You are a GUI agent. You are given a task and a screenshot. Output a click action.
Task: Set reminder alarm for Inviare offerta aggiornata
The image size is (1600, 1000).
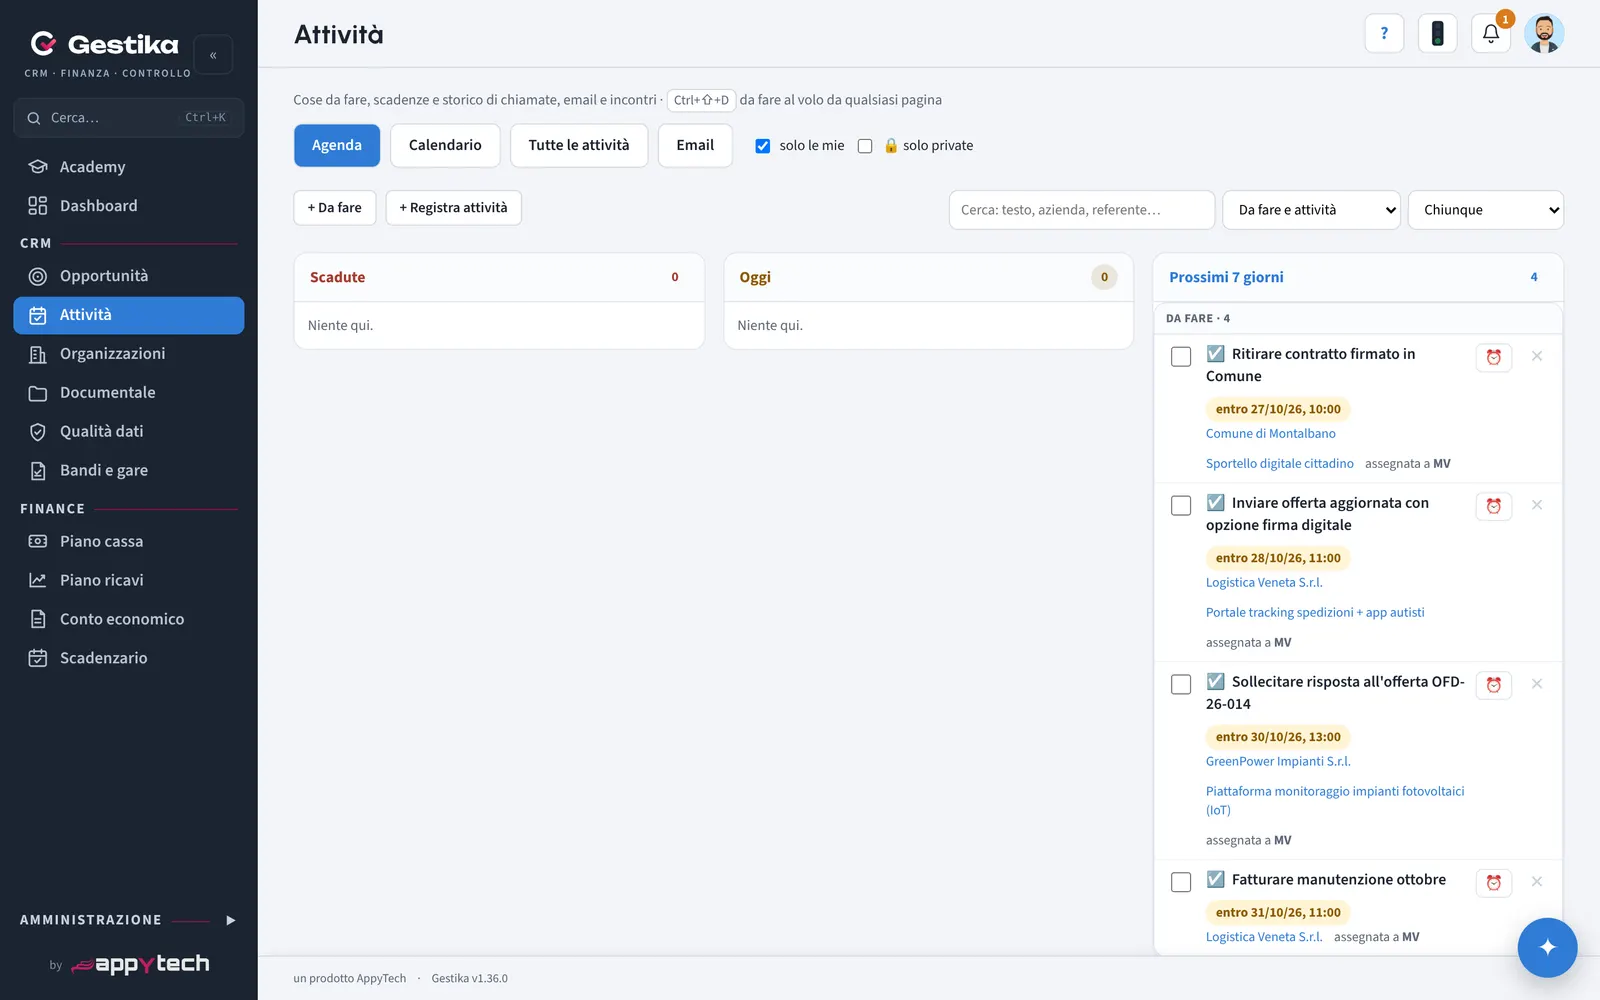point(1493,506)
